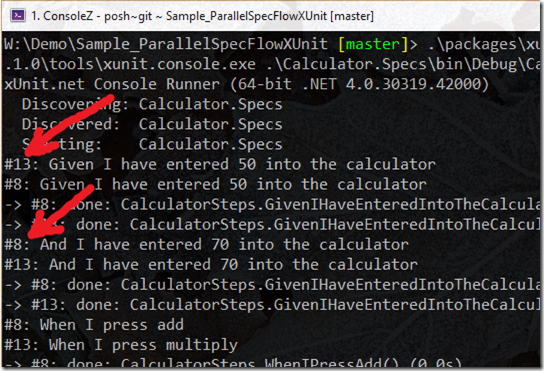Click the lower red arrow annotation
Image resolution: width=544 pixels, height=371 pixels.
(61, 212)
